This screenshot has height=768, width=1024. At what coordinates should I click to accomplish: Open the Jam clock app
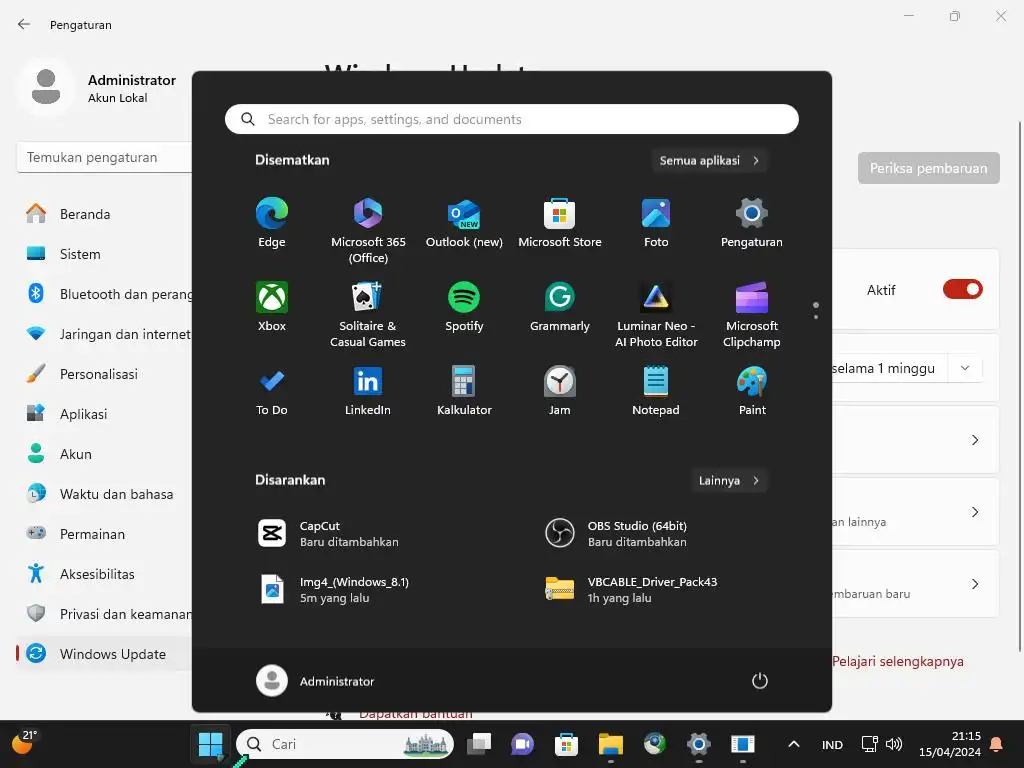tap(560, 391)
